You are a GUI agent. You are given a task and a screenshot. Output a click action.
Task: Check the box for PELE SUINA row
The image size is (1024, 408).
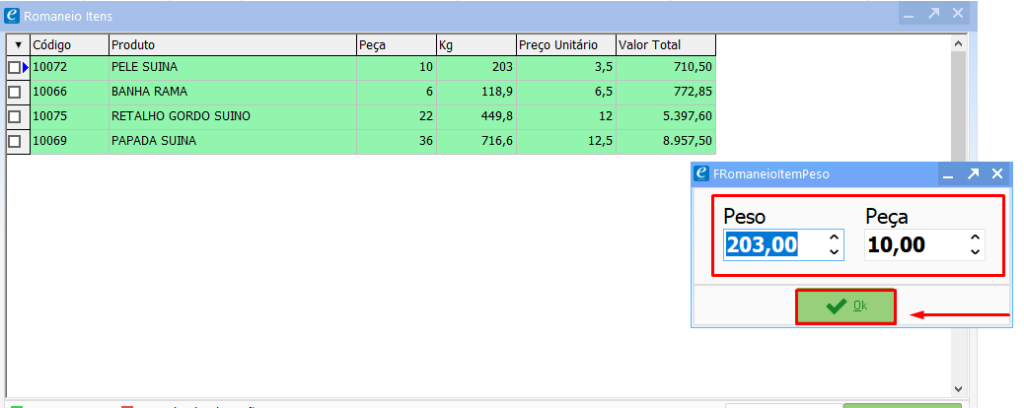coord(14,67)
